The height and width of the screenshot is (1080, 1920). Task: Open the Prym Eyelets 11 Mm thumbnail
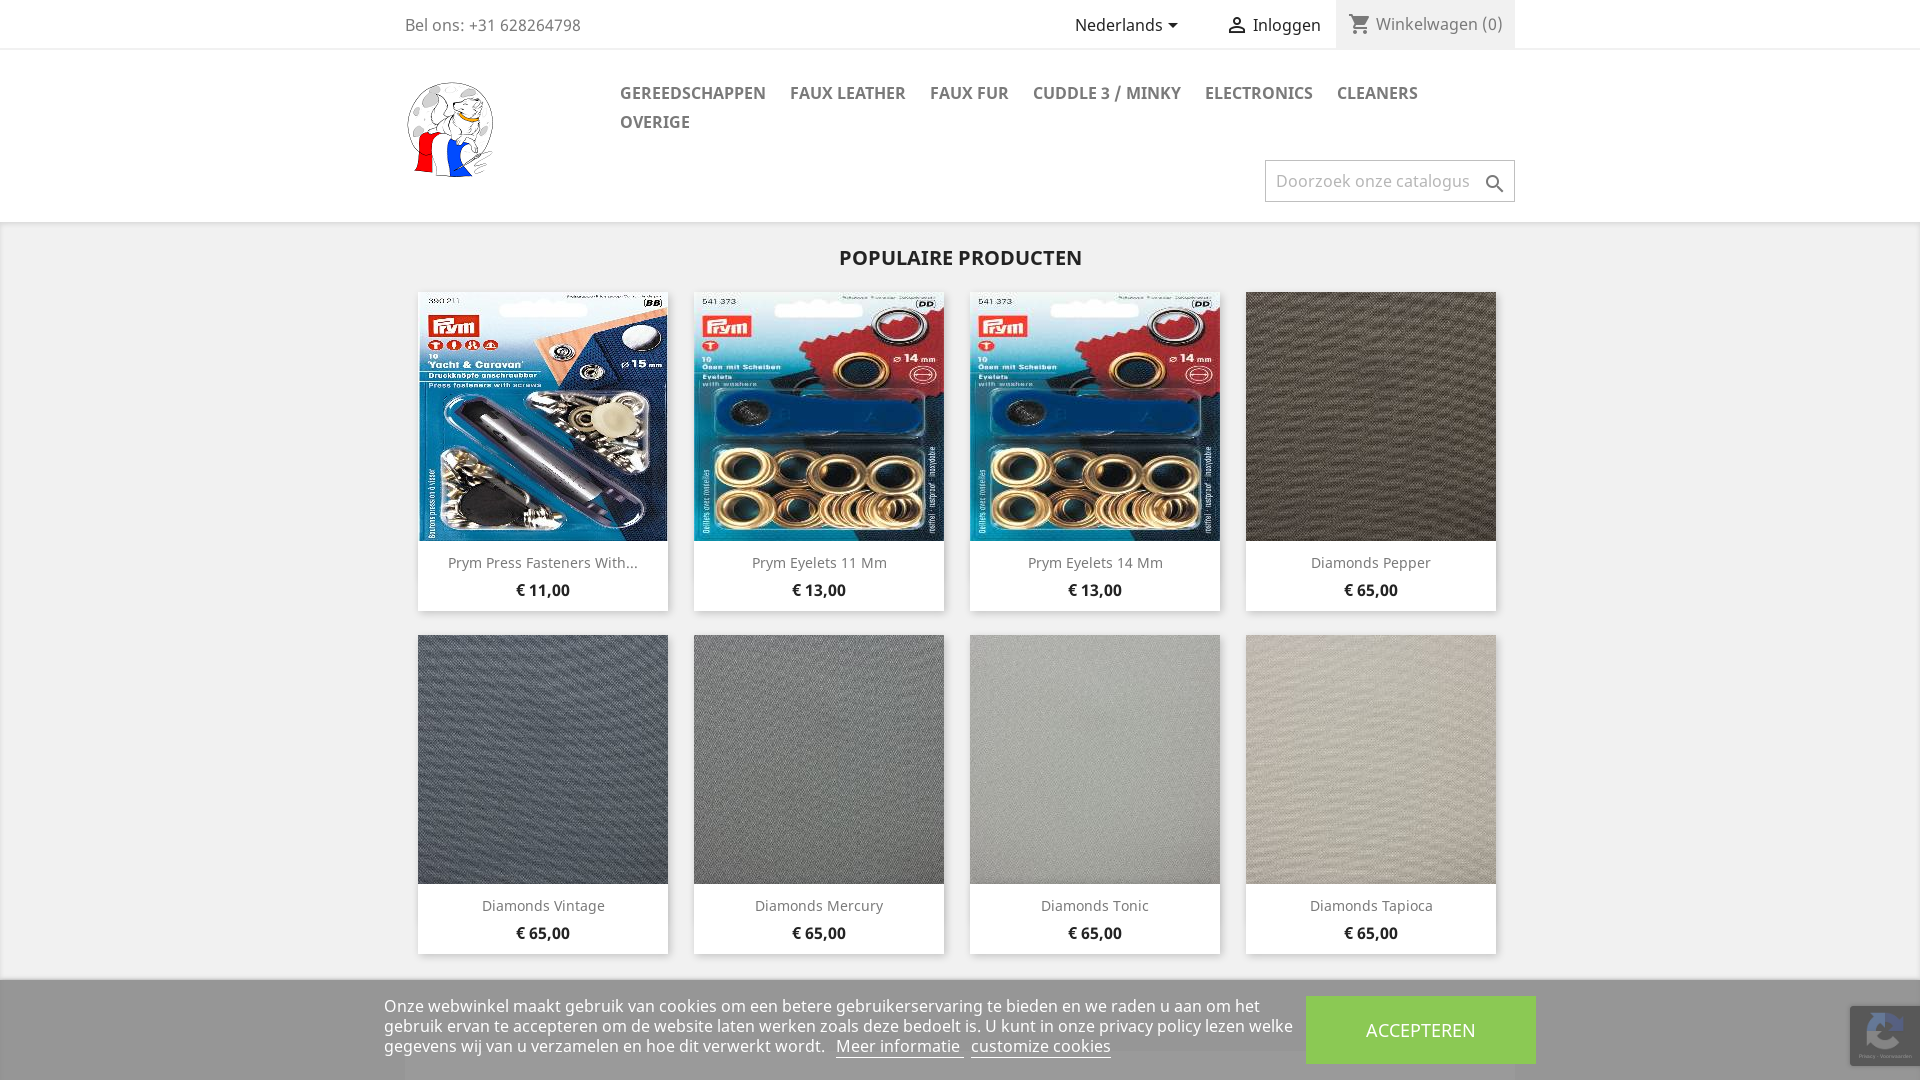tap(819, 416)
